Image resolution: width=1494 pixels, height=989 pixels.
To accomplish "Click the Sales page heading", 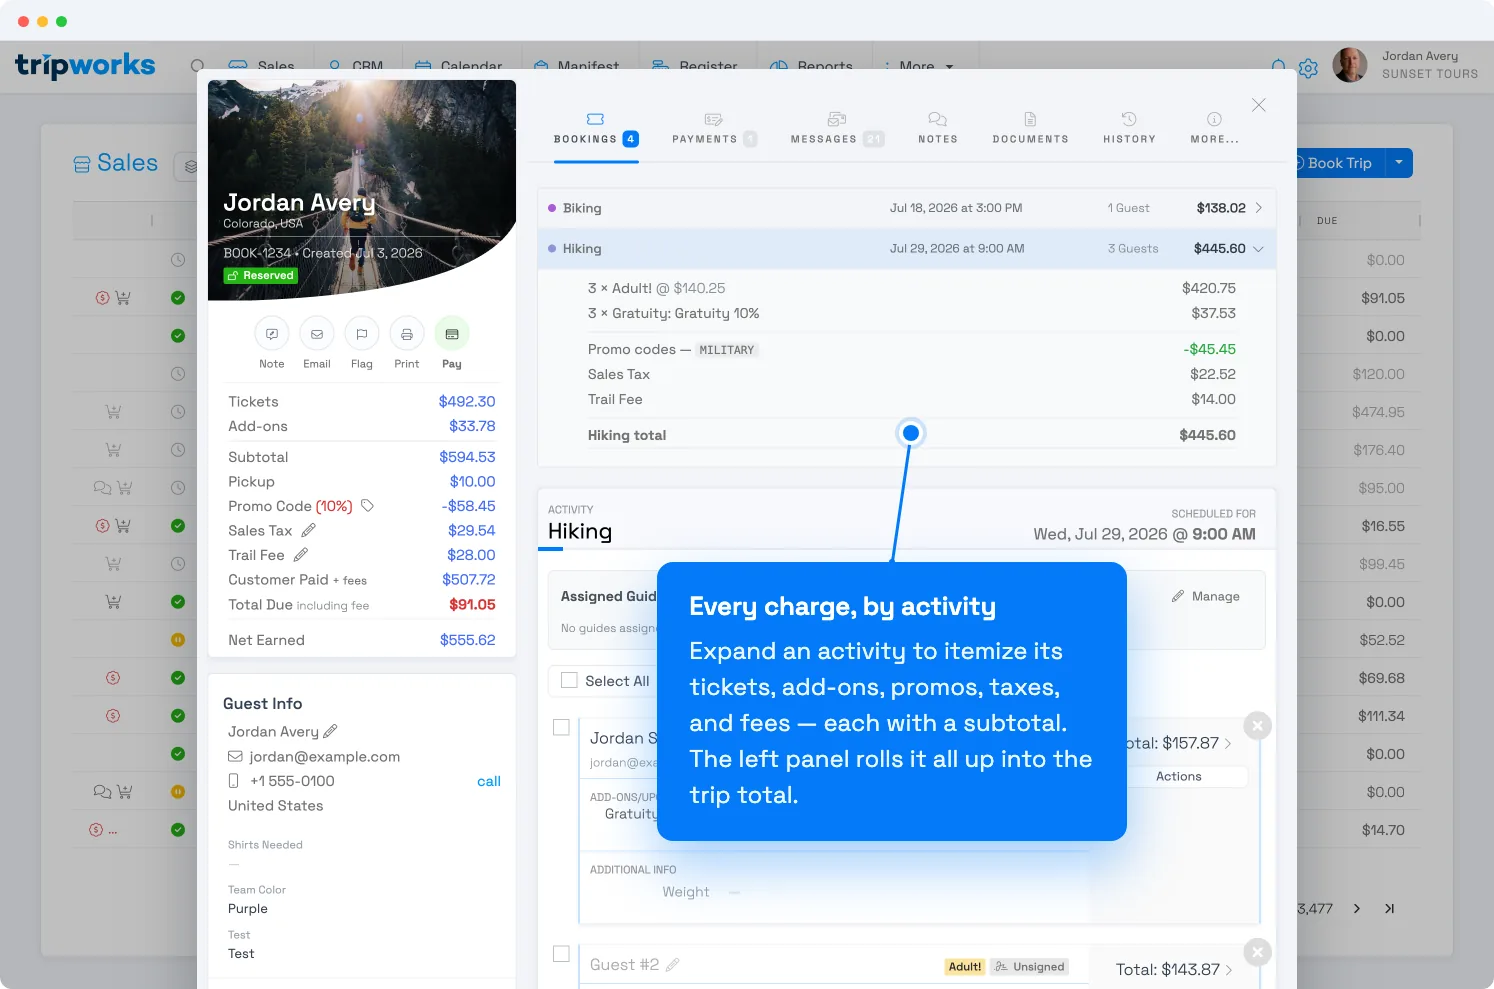I will pos(127,163).
